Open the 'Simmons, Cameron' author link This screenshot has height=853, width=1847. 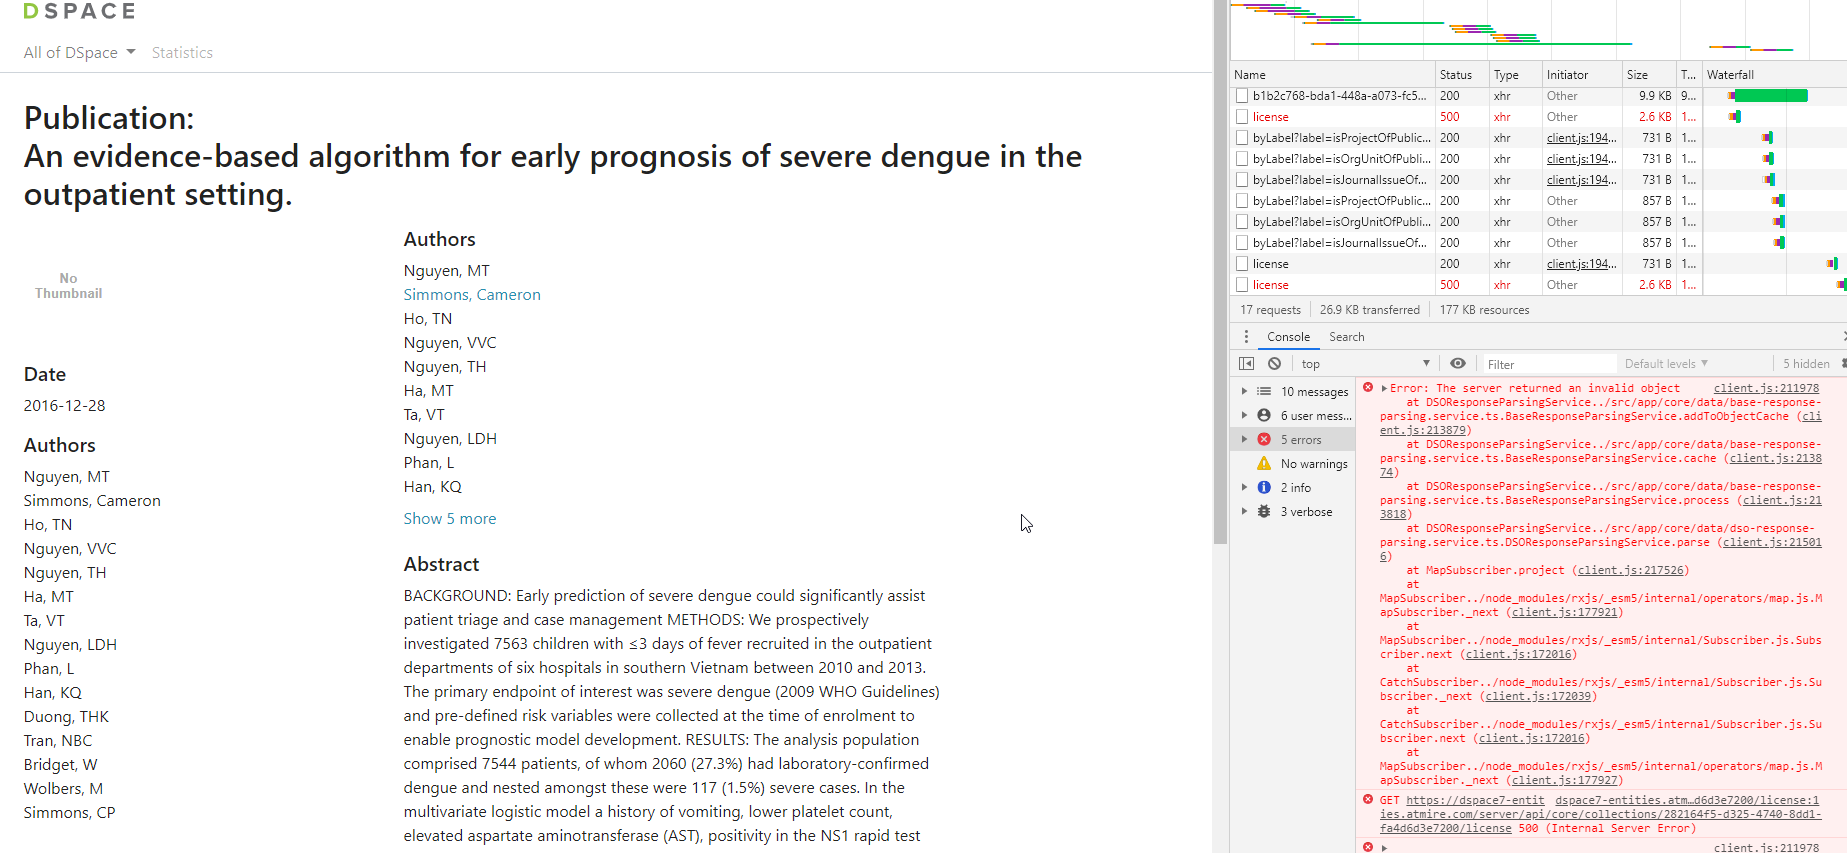[472, 295]
